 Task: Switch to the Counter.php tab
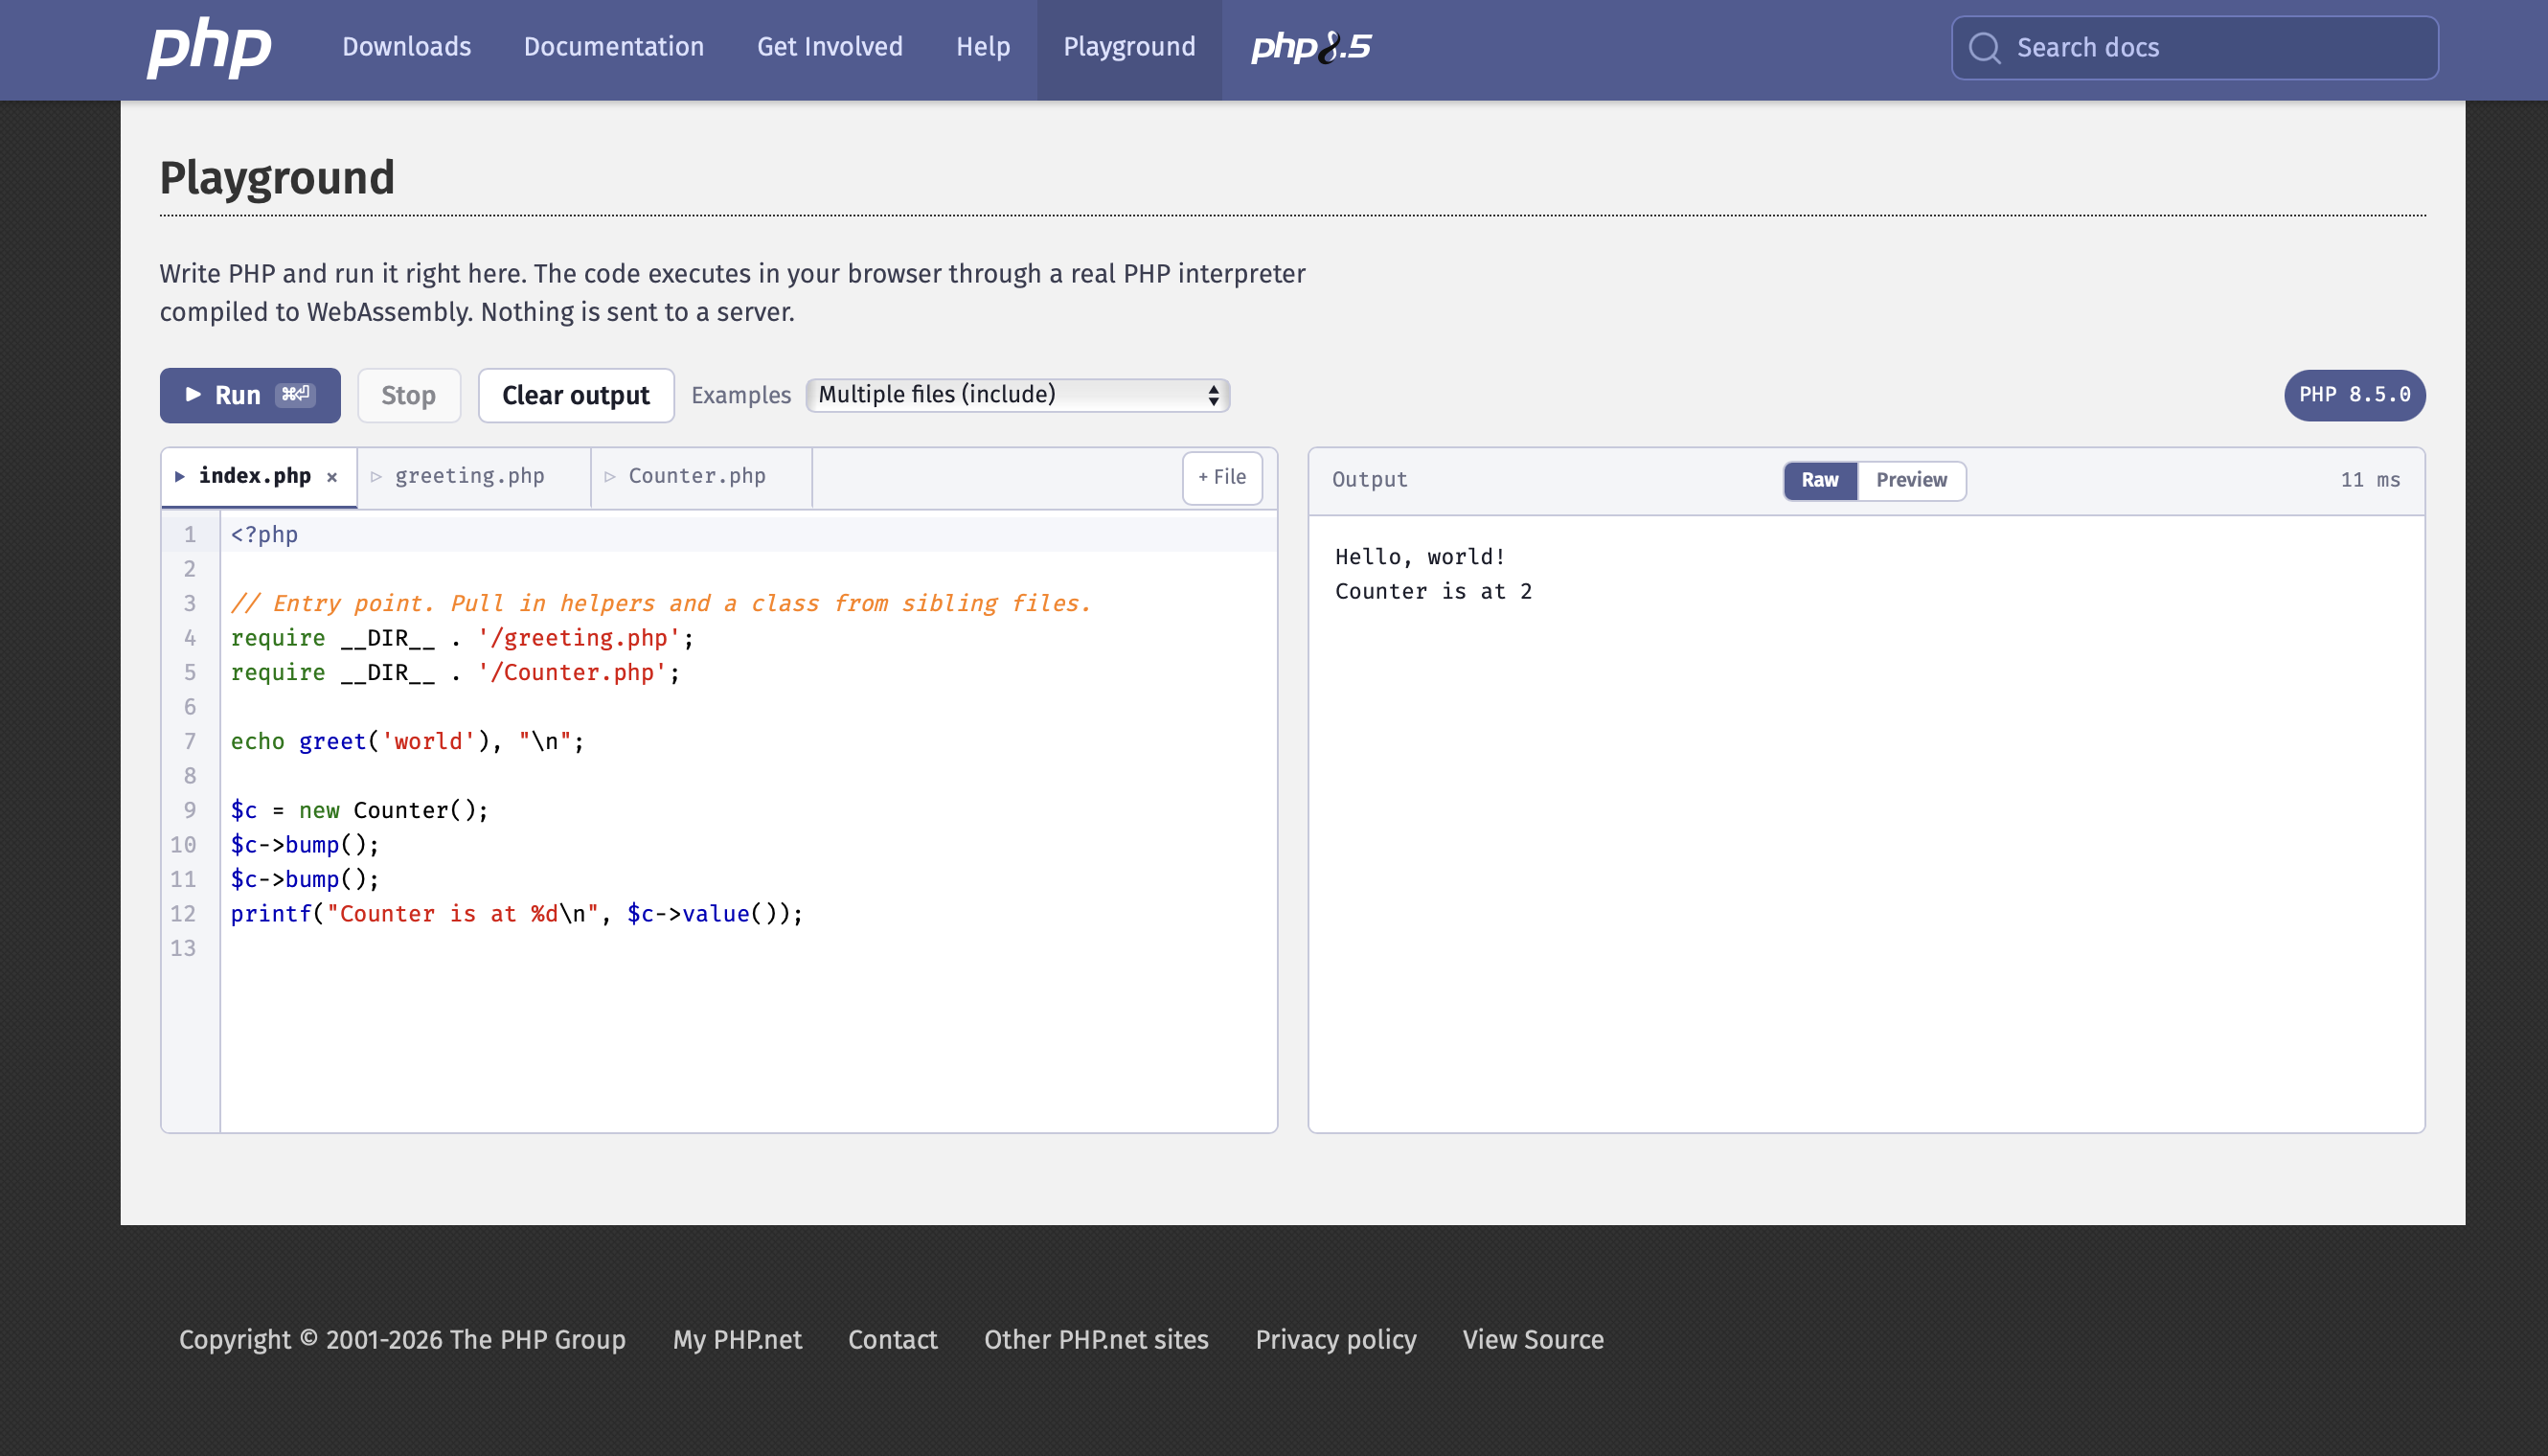[697, 476]
